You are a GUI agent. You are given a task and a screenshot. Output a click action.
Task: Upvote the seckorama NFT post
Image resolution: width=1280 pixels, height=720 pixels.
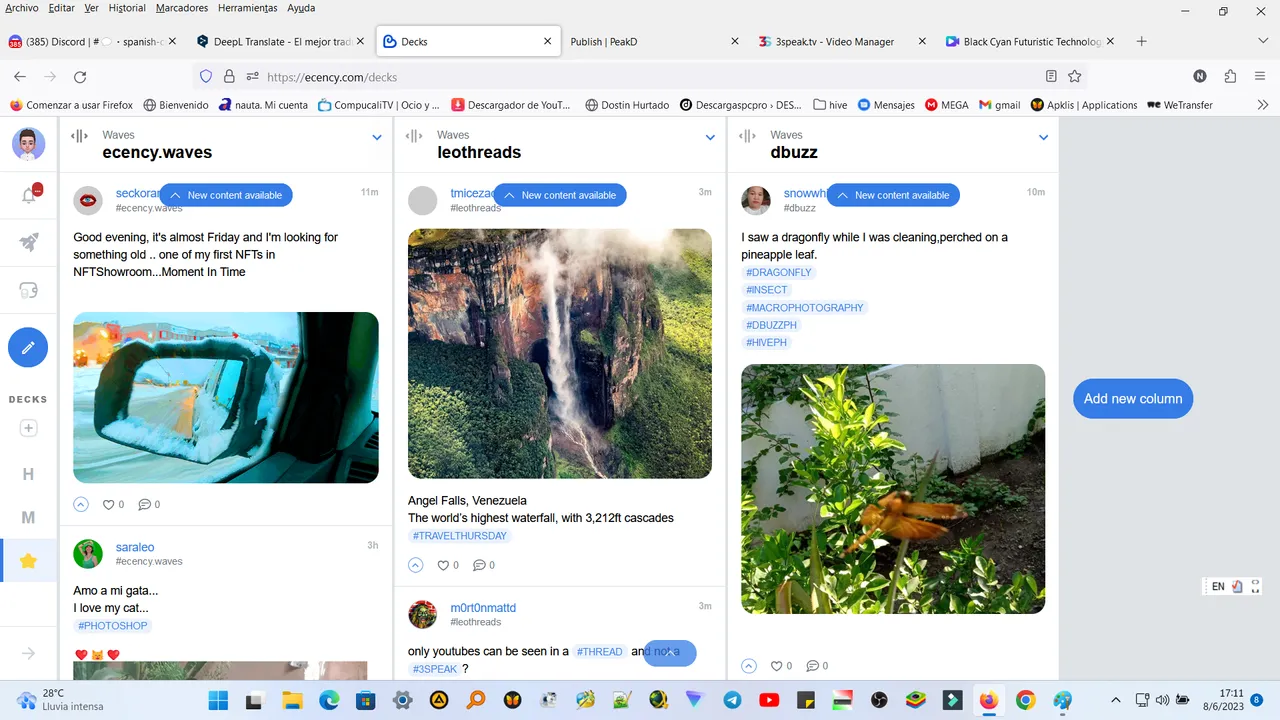(x=81, y=505)
